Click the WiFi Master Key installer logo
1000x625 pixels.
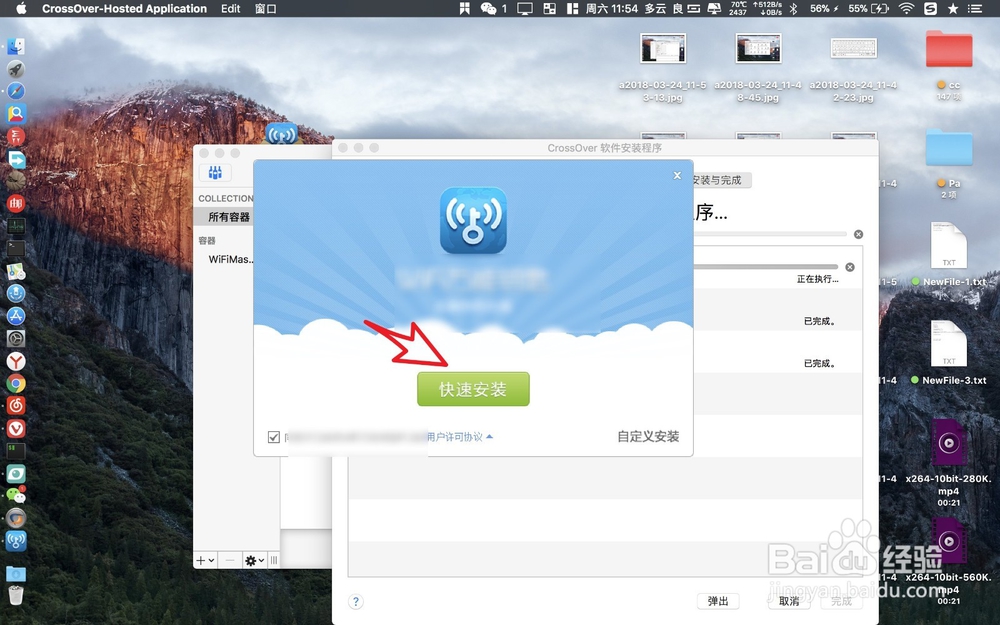click(x=473, y=220)
